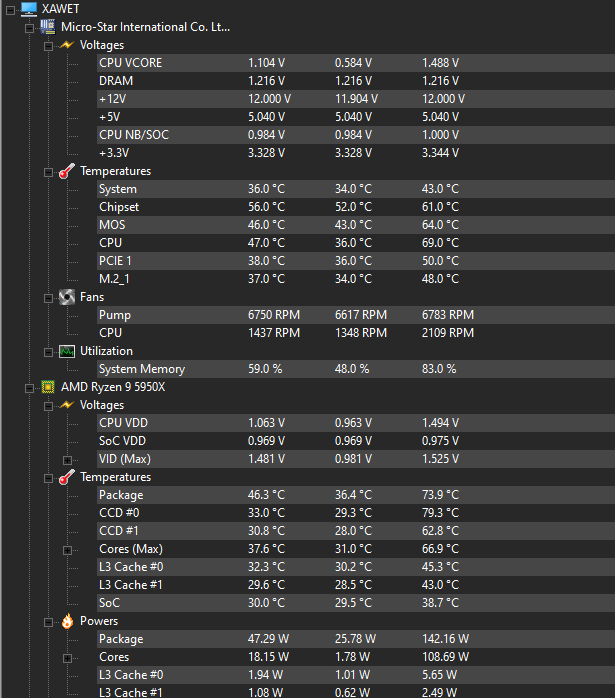Select the CPU NB/SOC row
615x698 pixels.
click(356, 135)
